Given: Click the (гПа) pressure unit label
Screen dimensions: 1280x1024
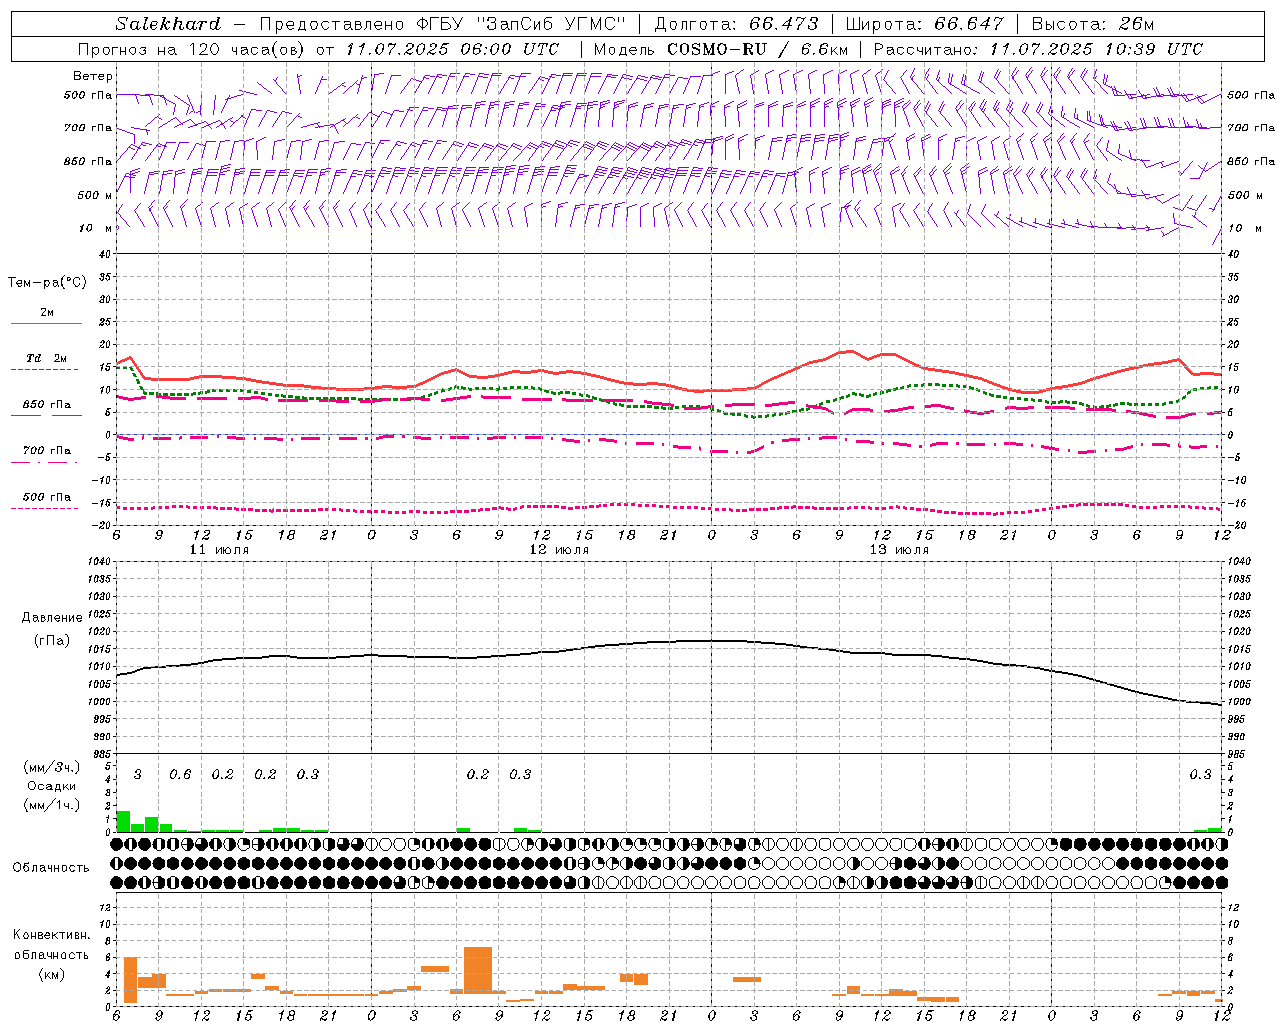Looking at the screenshot, I should (x=52, y=640).
